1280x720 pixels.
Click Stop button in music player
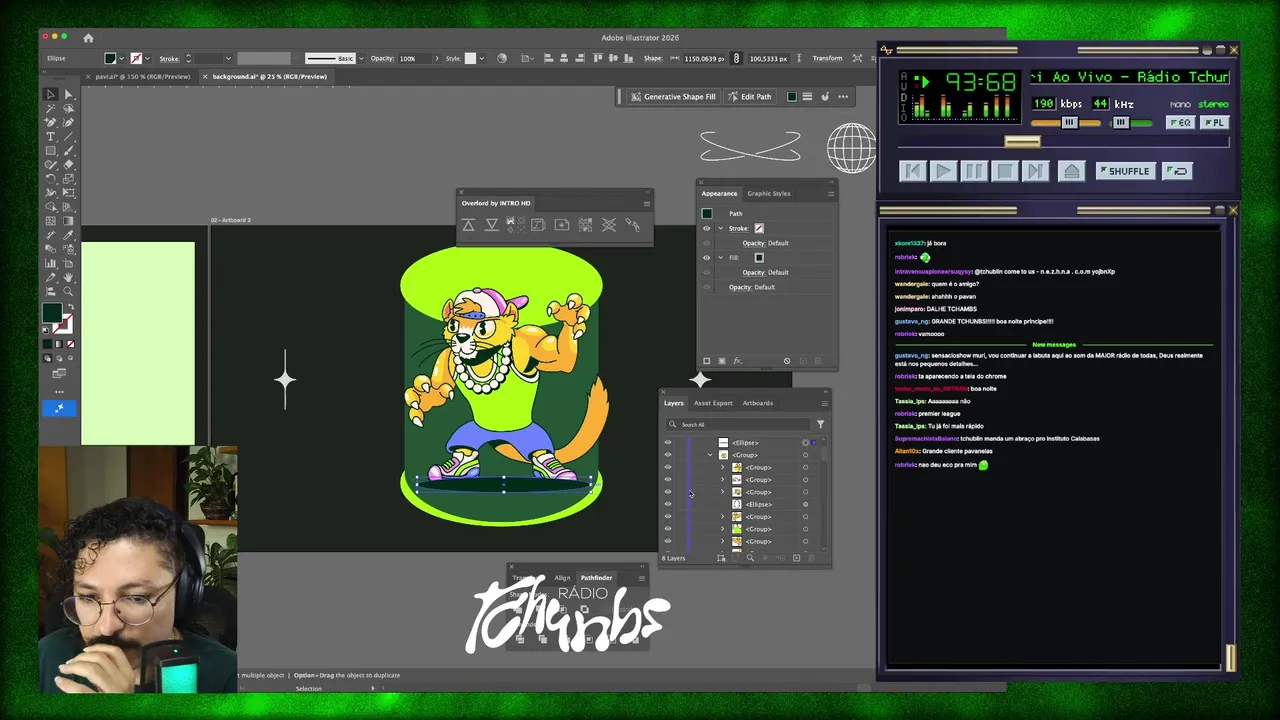pos(1005,171)
